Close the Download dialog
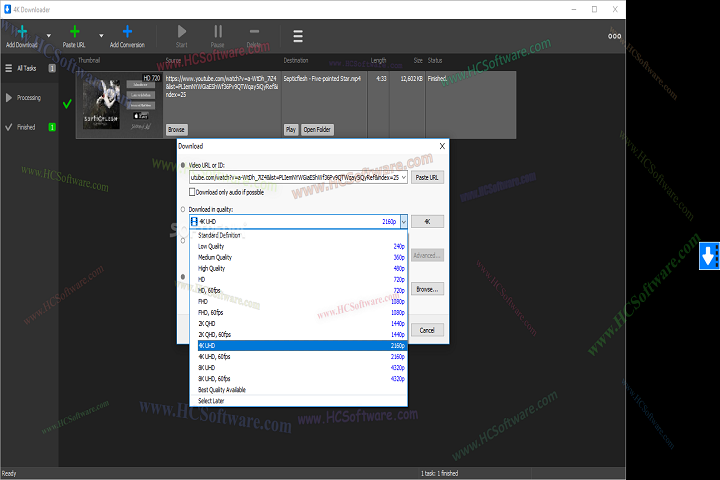The width and height of the screenshot is (720, 480). [x=442, y=146]
